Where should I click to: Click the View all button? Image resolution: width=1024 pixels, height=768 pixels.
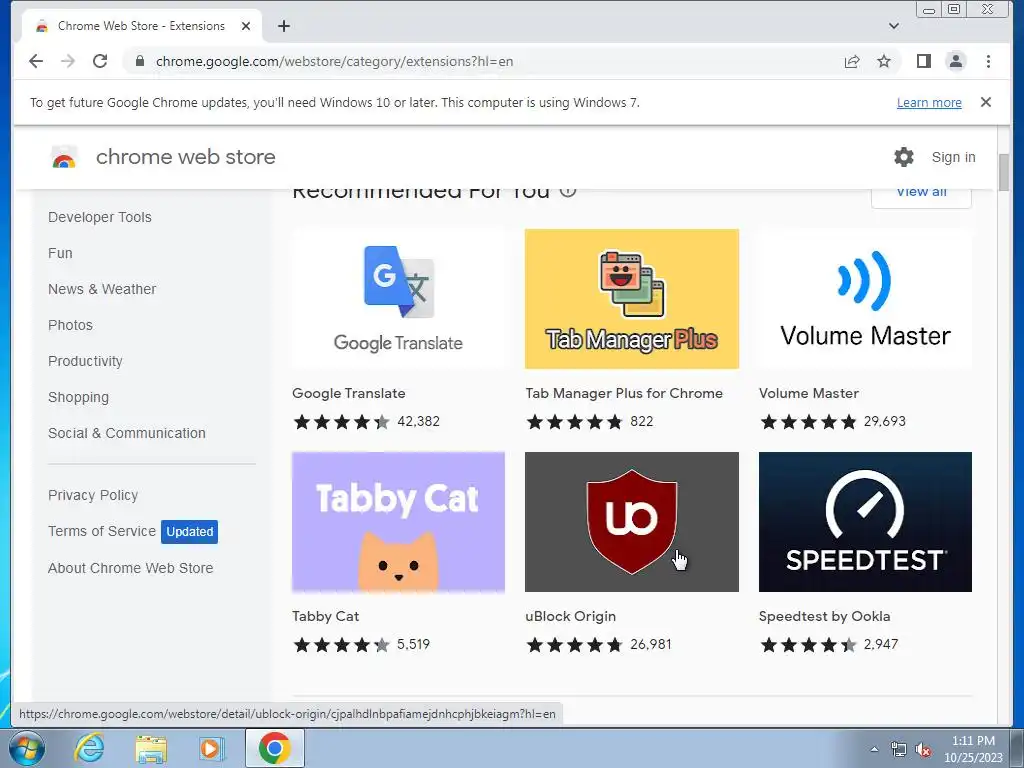pos(921,195)
